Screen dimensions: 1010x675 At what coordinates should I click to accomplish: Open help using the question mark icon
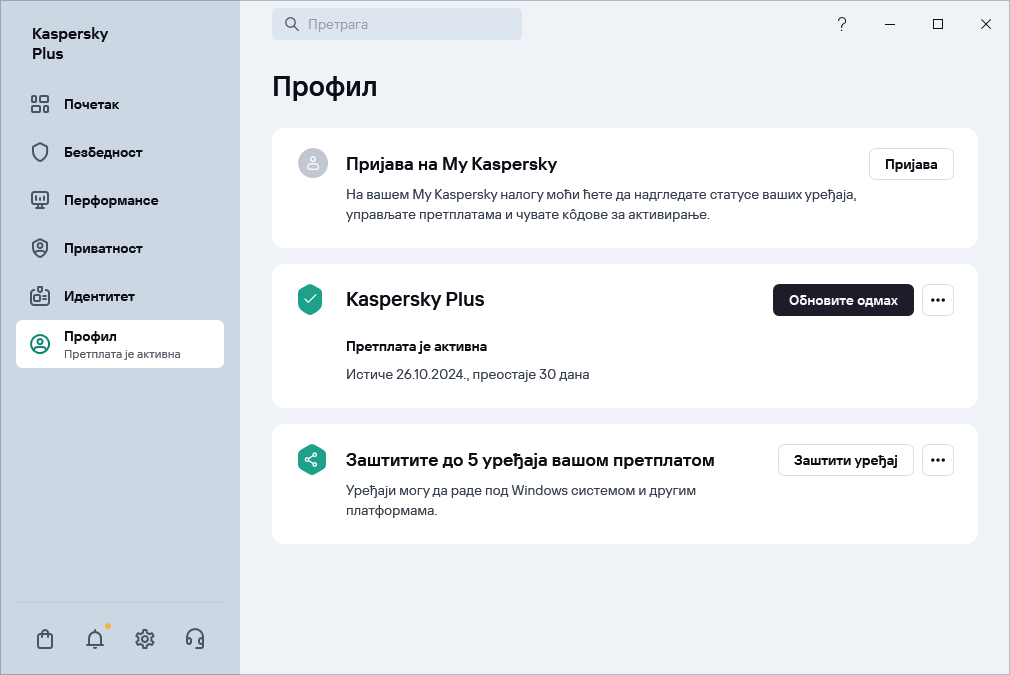(842, 24)
